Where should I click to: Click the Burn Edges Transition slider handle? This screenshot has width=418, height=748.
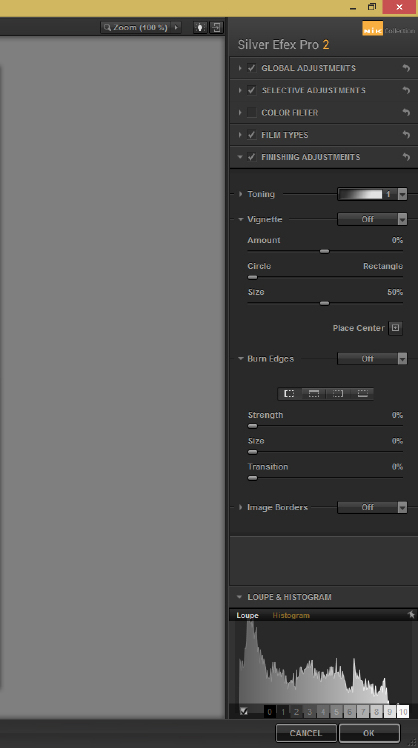[x=252, y=478]
